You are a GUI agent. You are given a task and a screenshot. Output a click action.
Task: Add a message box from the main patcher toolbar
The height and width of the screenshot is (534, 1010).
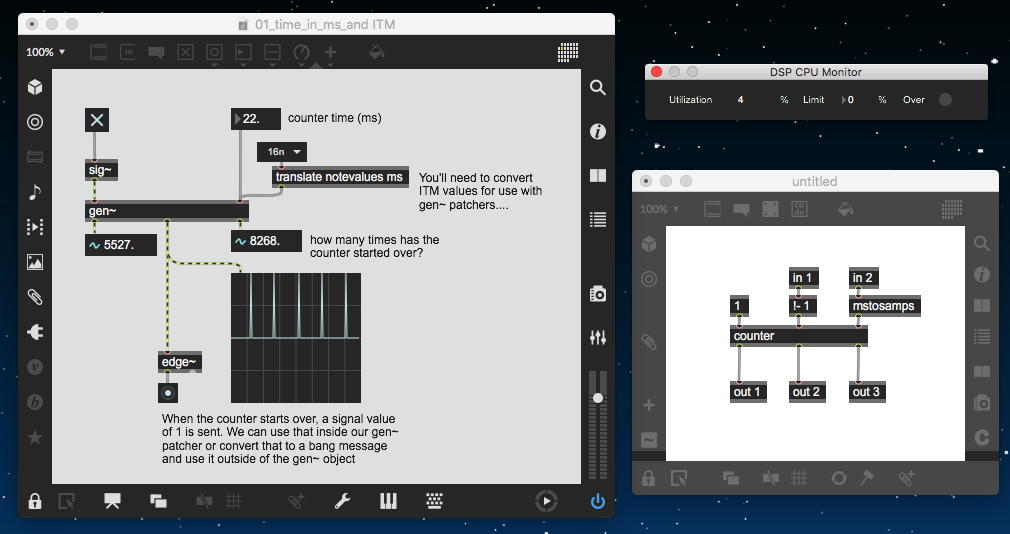pos(128,52)
